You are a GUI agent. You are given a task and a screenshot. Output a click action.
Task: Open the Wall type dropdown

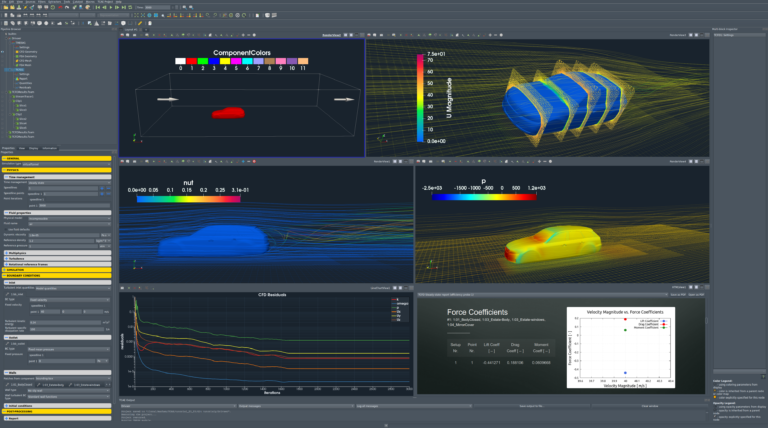point(69,390)
